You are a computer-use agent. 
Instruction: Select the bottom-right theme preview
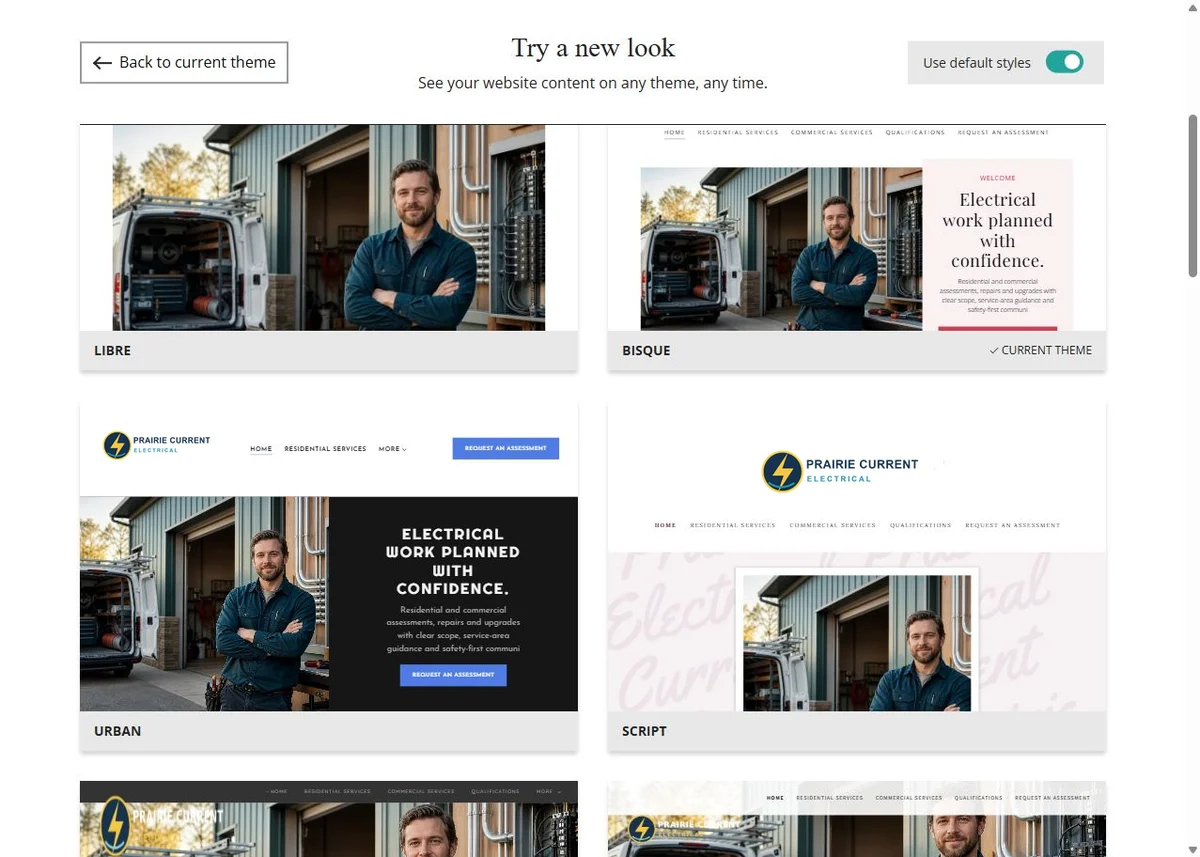tap(857, 819)
